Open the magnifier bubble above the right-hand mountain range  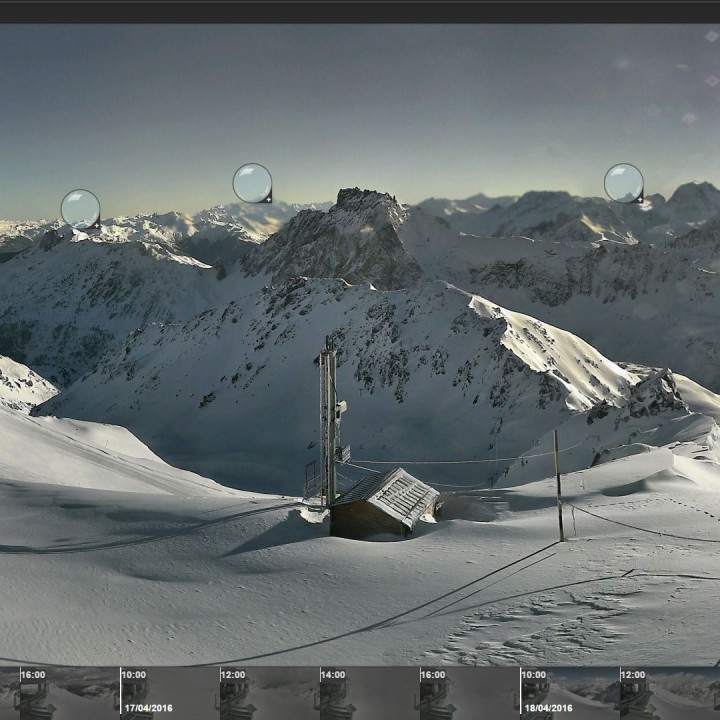point(624,183)
